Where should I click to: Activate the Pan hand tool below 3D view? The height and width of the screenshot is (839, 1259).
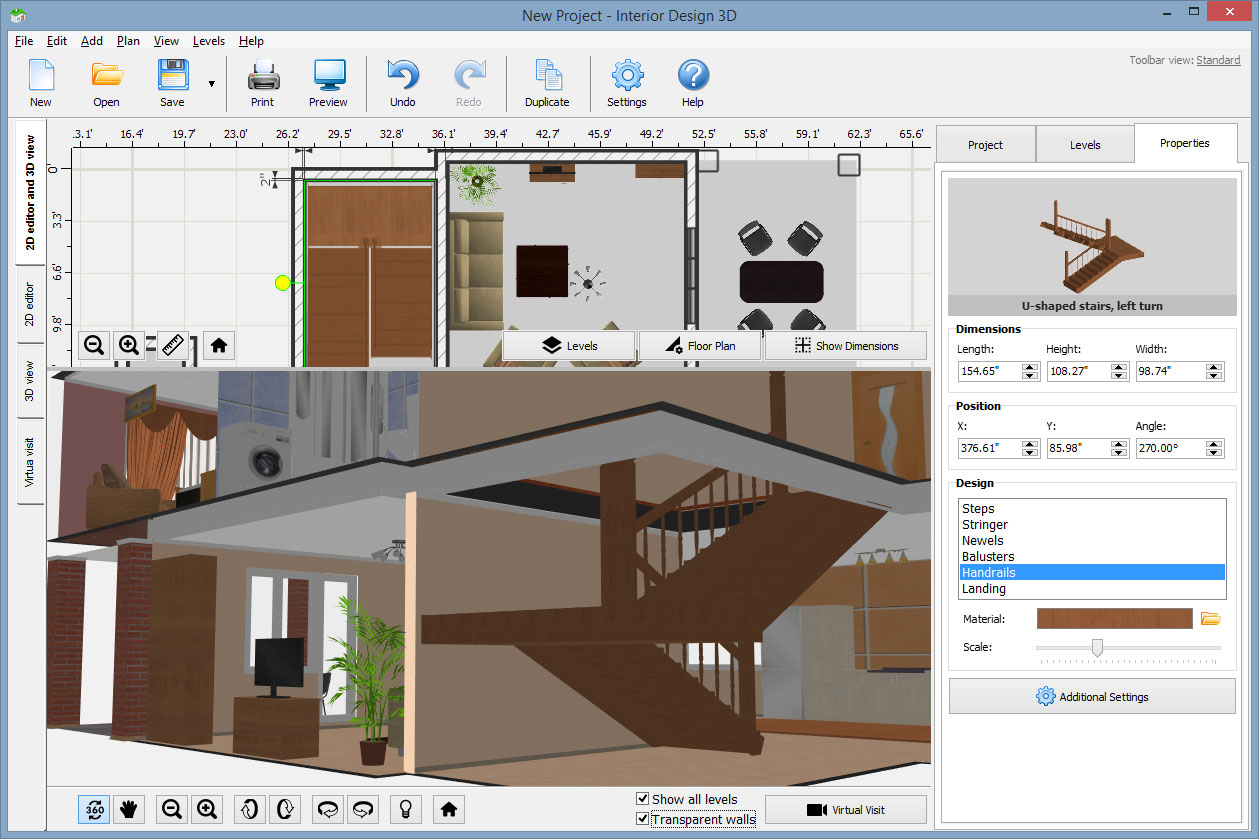click(128, 809)
